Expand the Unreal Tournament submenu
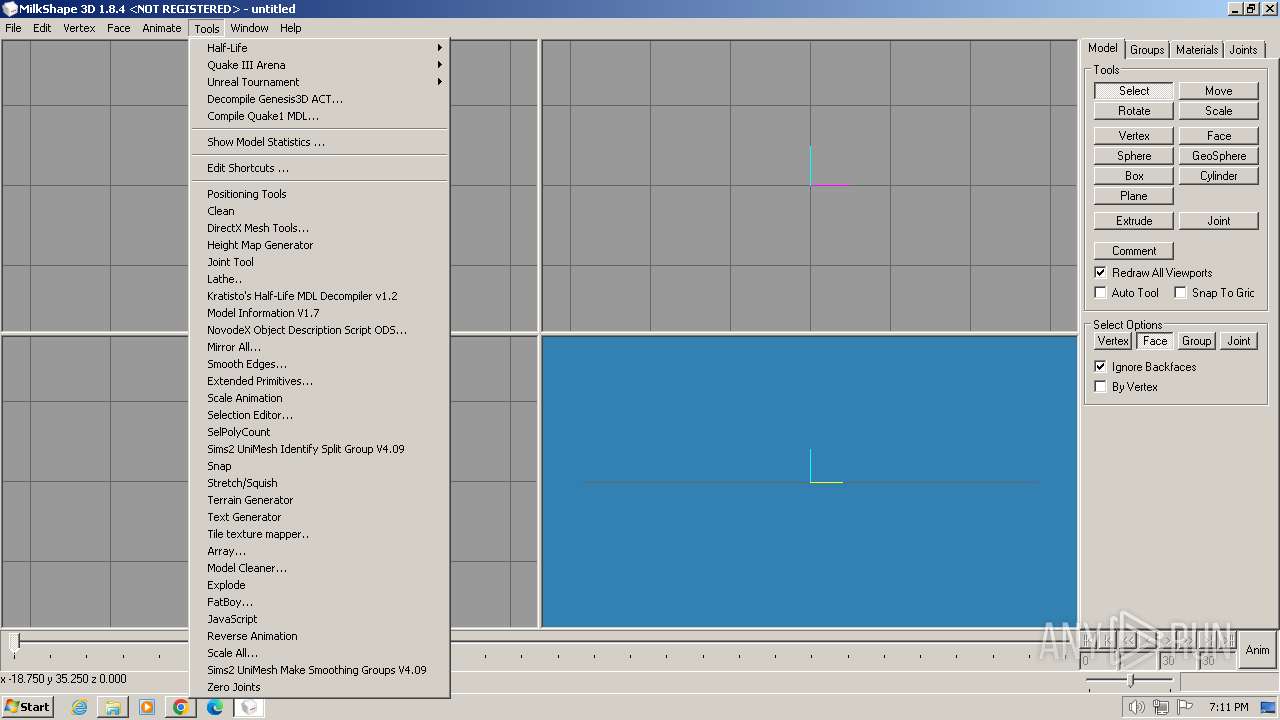Viewport: 1280px width, 720px height. click(x=320, y=82)
